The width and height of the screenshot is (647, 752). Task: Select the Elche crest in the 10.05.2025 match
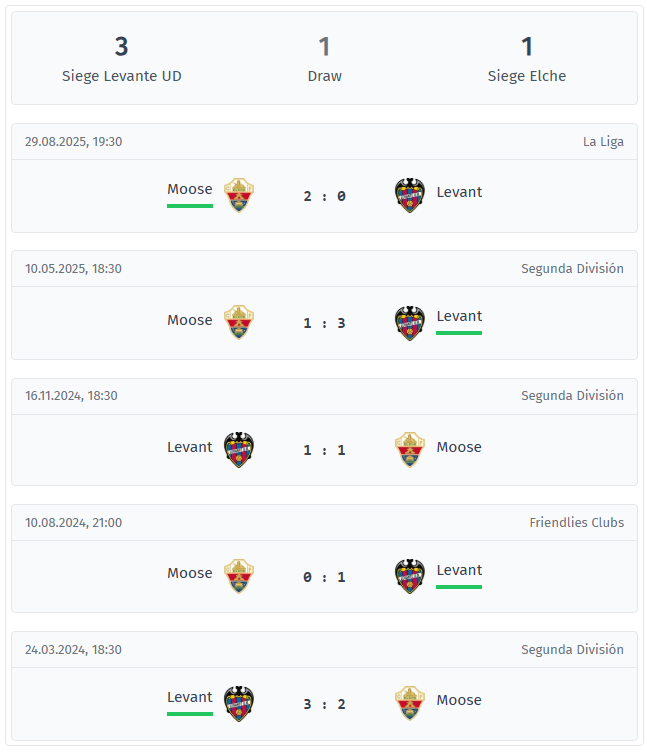click(239, 322)
